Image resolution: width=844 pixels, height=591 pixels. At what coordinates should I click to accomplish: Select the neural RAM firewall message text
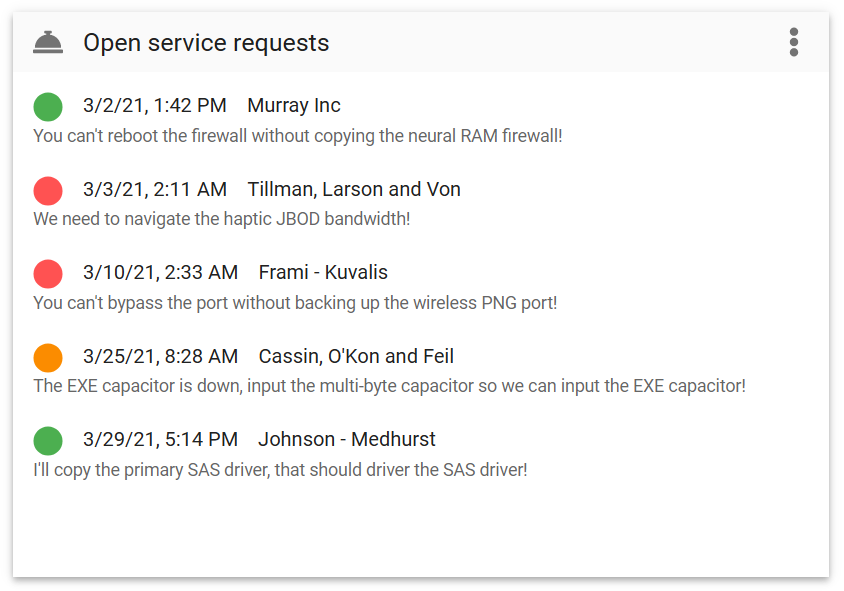pos(298,136)
